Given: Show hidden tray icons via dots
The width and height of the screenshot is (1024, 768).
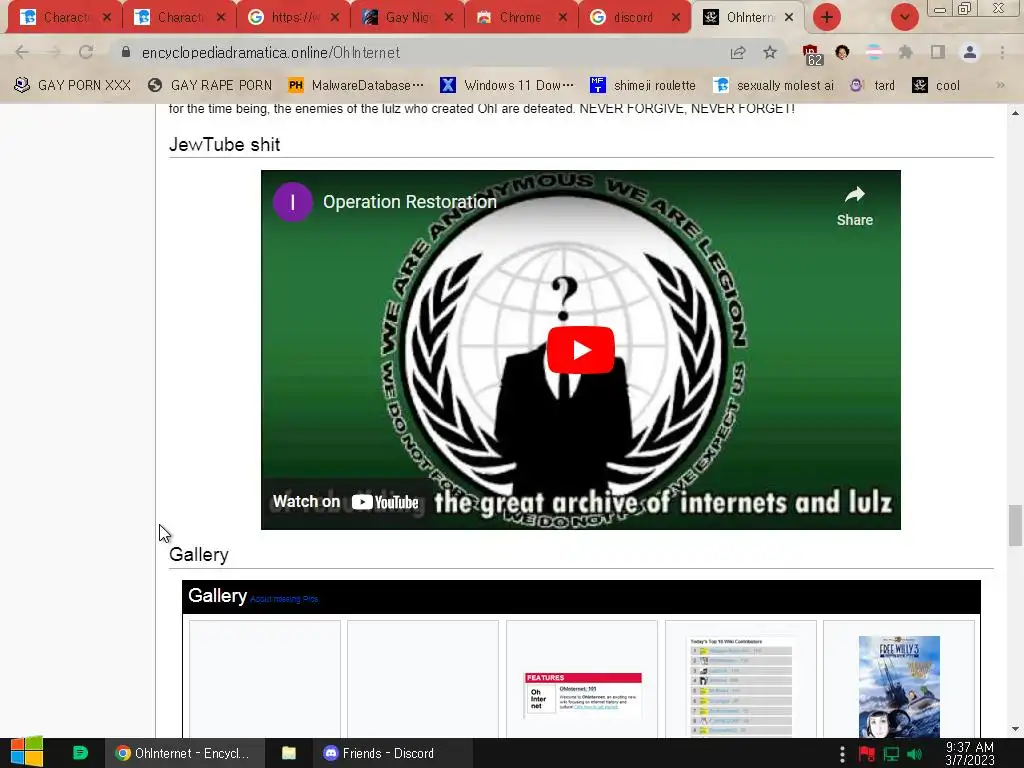Looking at the screenshot, I should tap(842, 754).
